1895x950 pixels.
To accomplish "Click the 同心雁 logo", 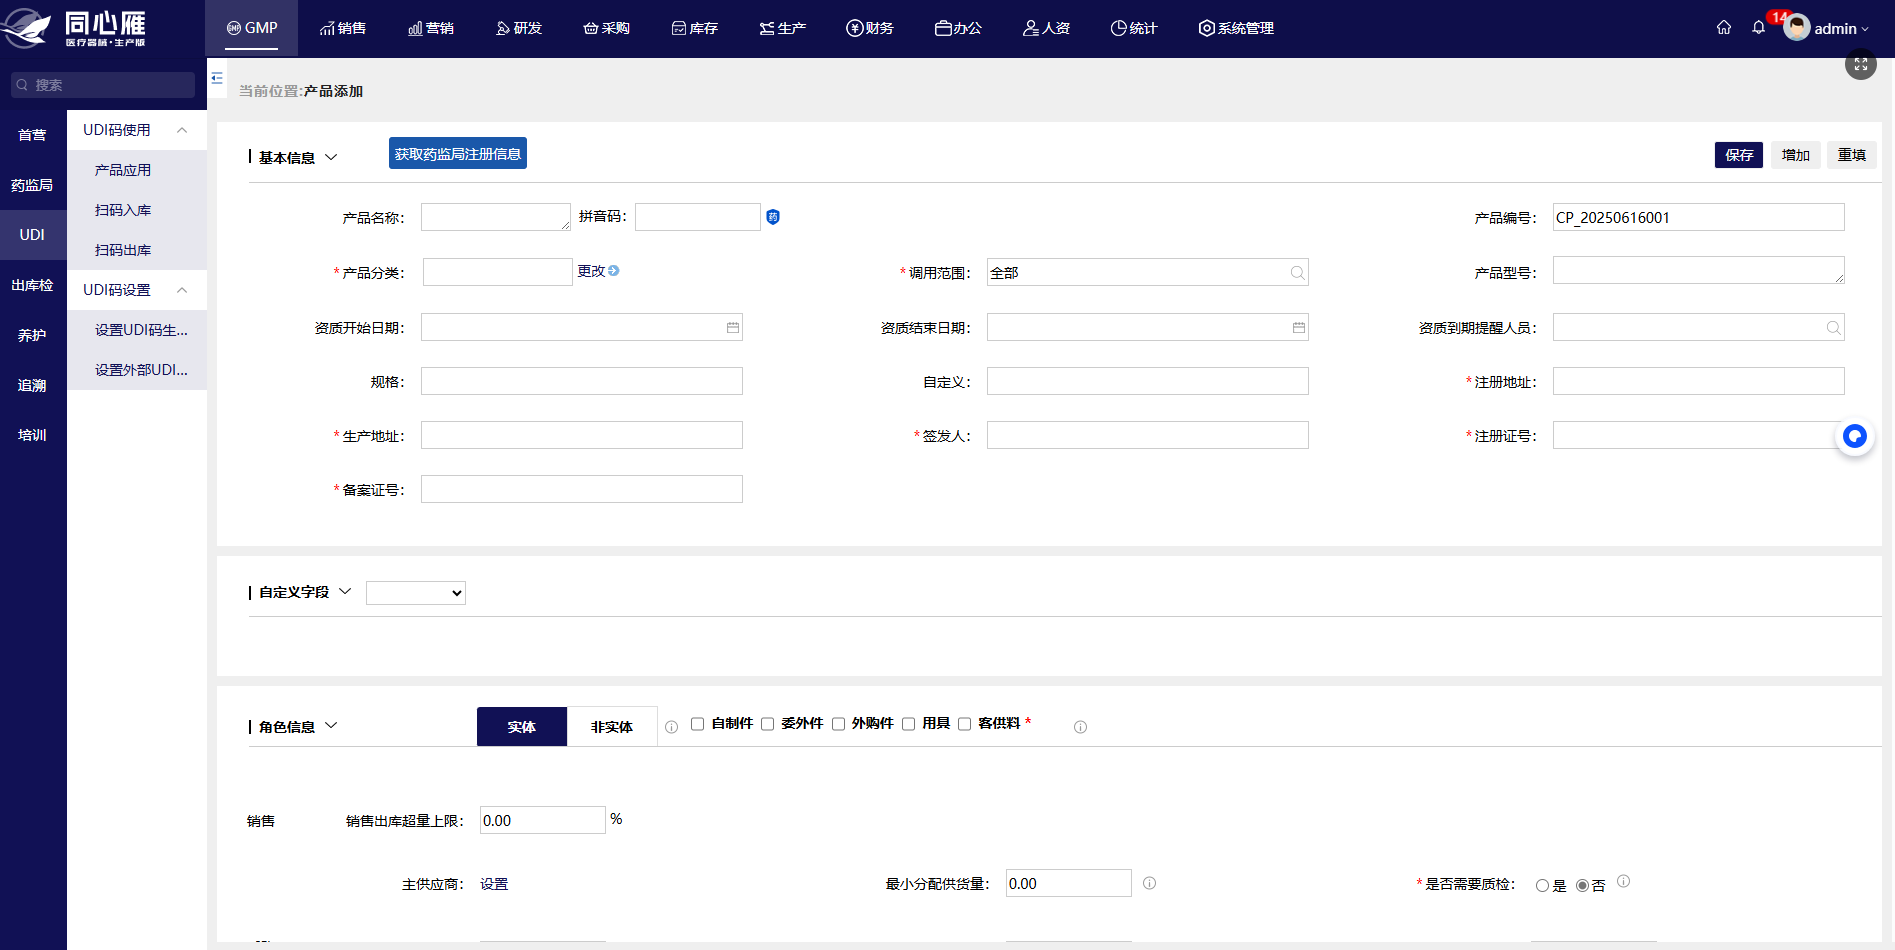I will click(x=75, y=28).
